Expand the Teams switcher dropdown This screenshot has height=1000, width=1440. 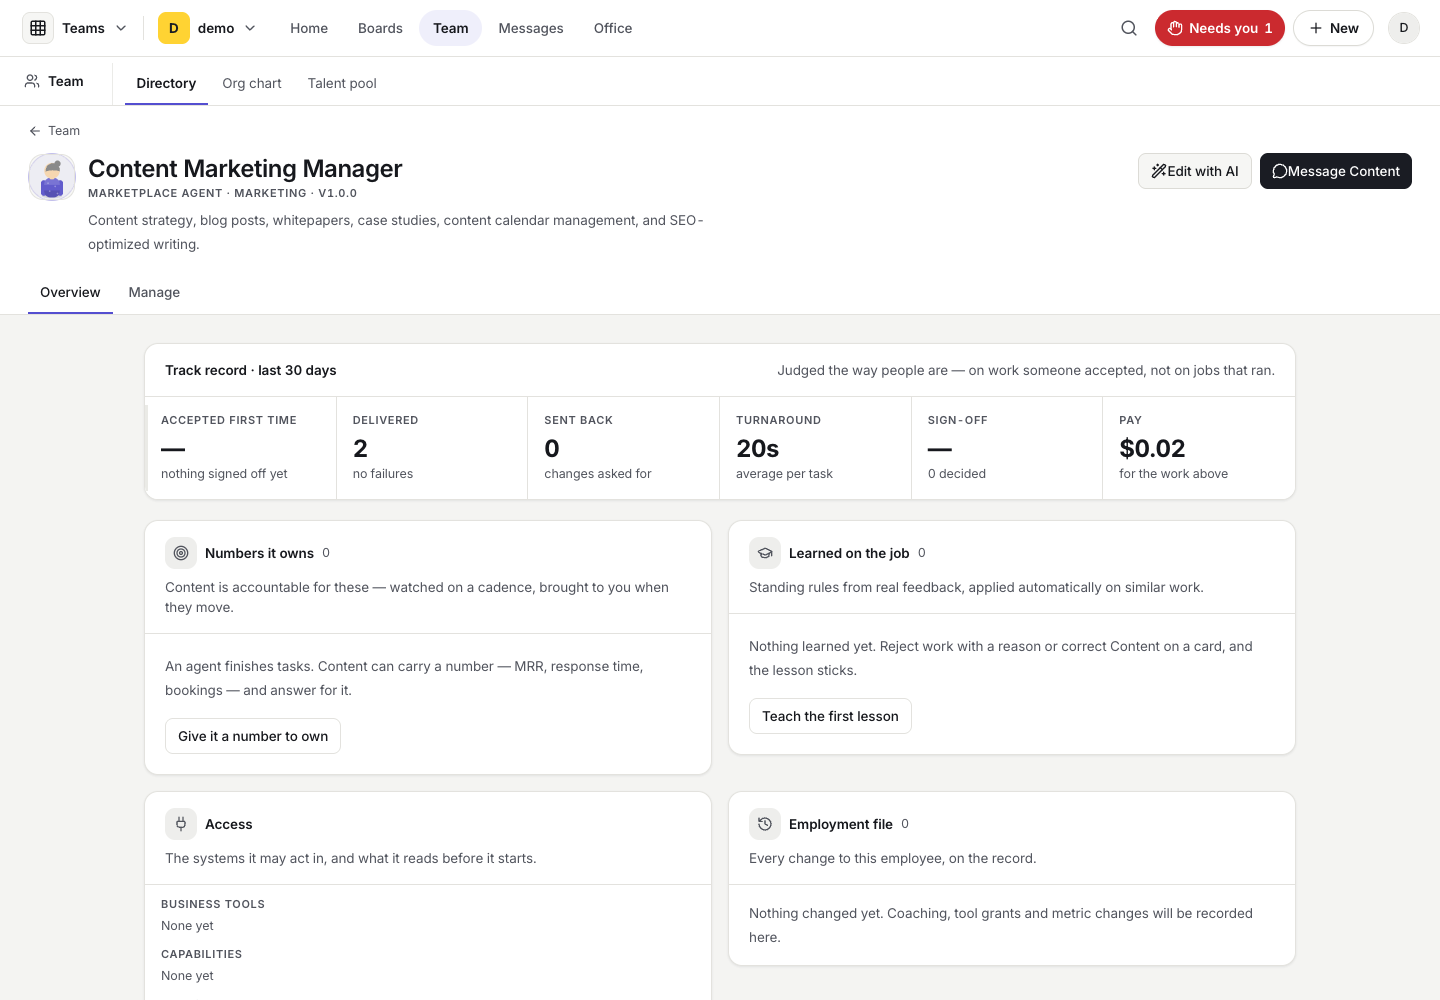click(x=121, y=28)
